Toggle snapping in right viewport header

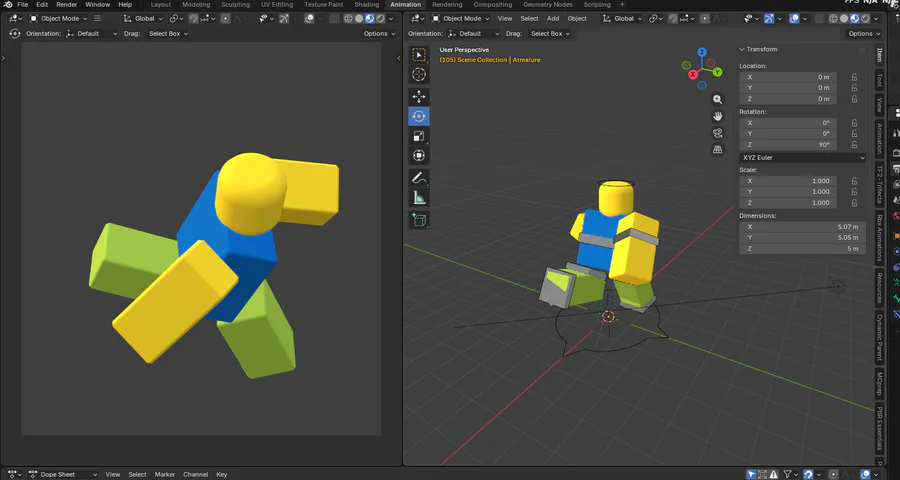(x=673, y=18)
